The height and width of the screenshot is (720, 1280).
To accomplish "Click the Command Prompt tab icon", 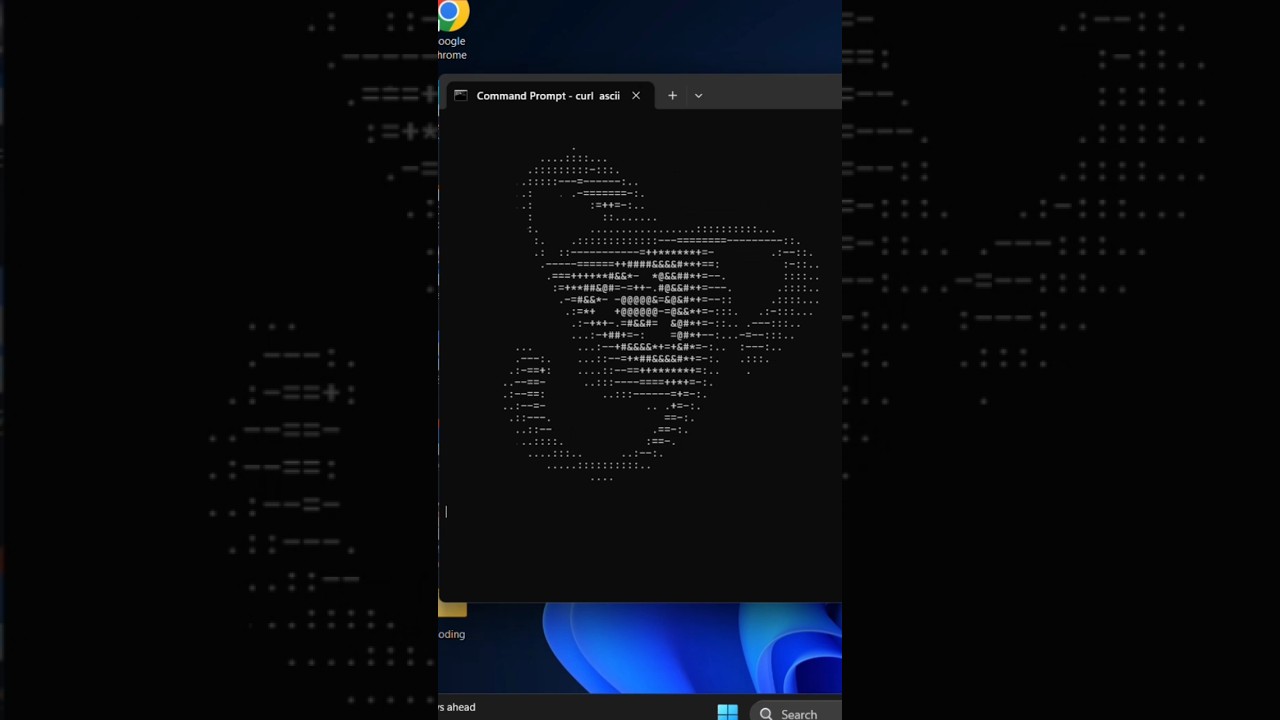I will pos(461,96).
